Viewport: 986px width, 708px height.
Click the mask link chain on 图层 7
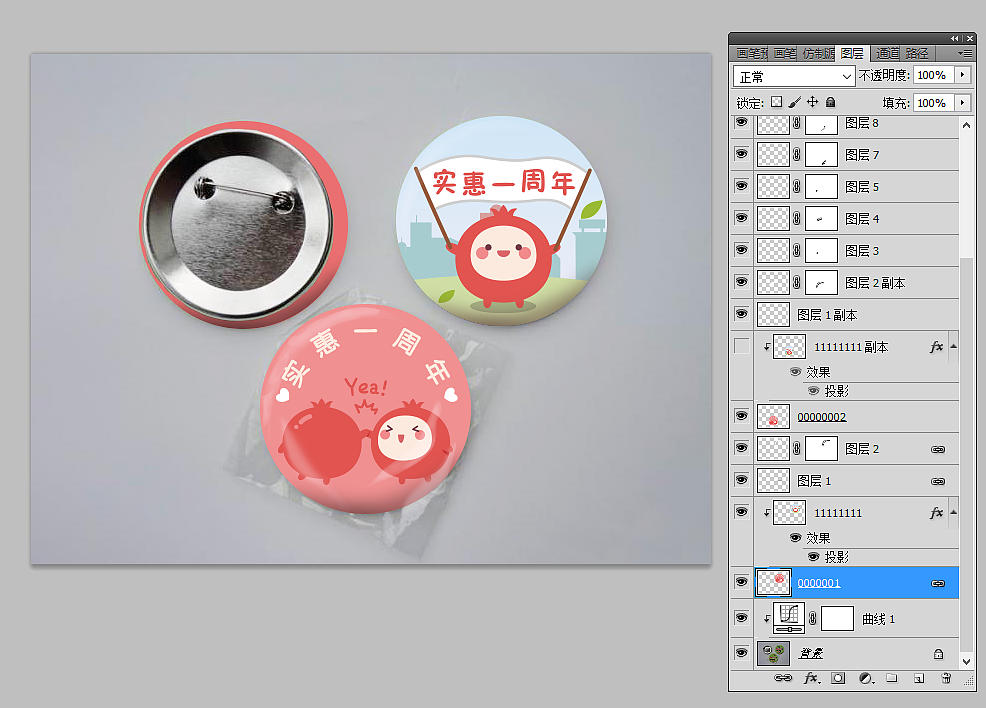(797, 154)
